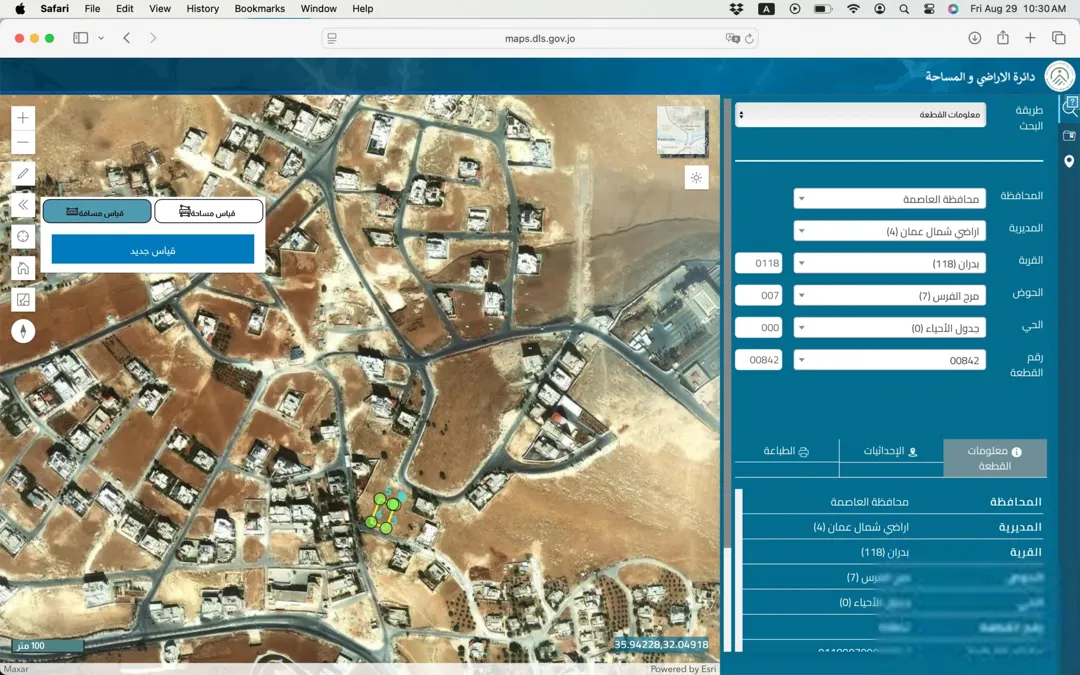Viewport: 1080px width, 675px height.
Task: Expand the القرية village dropdown showing بدران (118)
Action: point(889,263)
